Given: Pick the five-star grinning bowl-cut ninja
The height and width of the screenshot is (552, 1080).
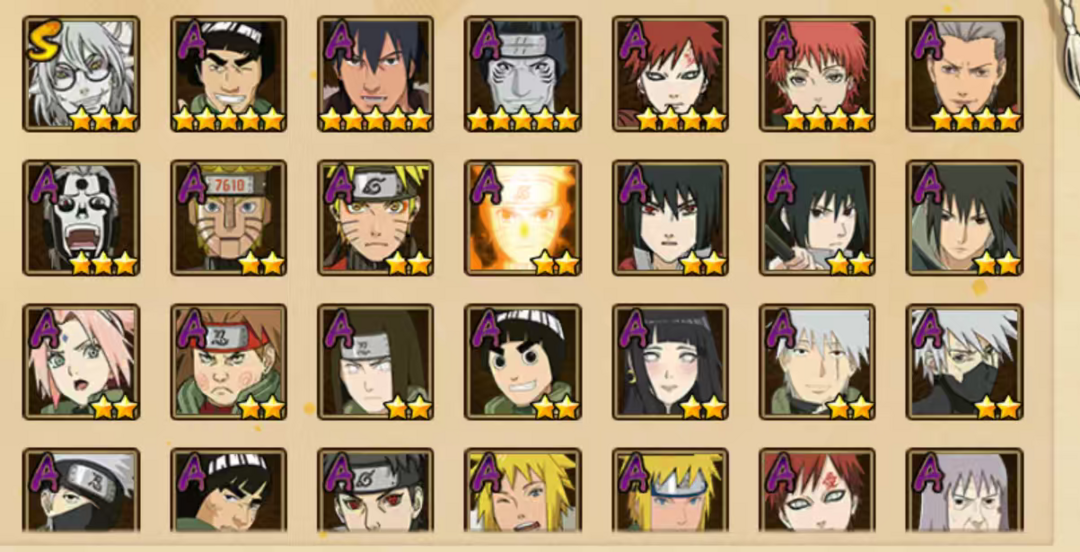Looking at the screenshot, I should click(x=229, y=74).
